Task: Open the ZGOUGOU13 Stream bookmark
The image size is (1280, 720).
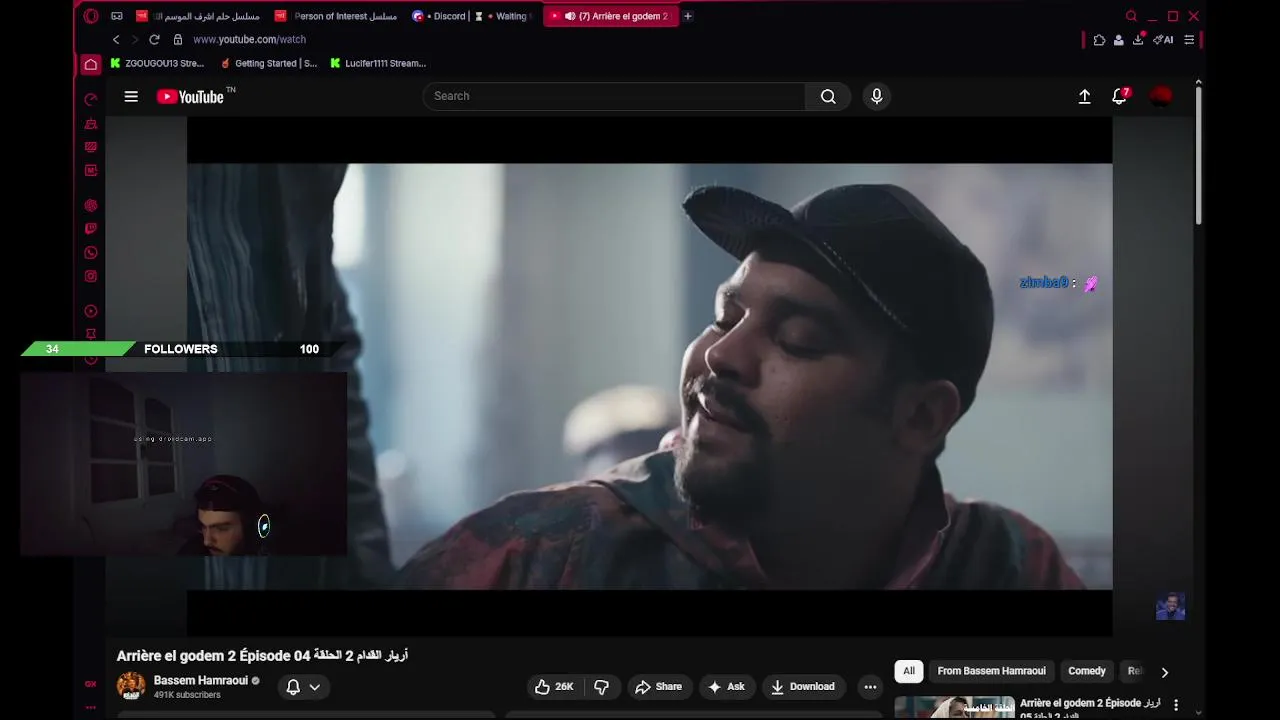Action: [157, 63]
